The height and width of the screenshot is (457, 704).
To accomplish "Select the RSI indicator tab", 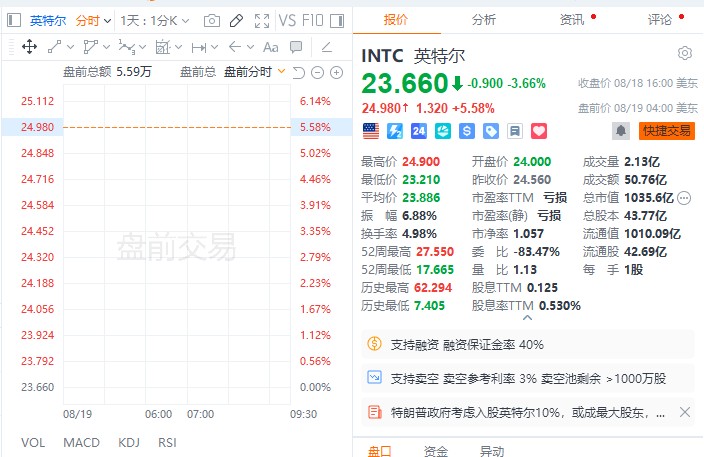I will (167, 443).
